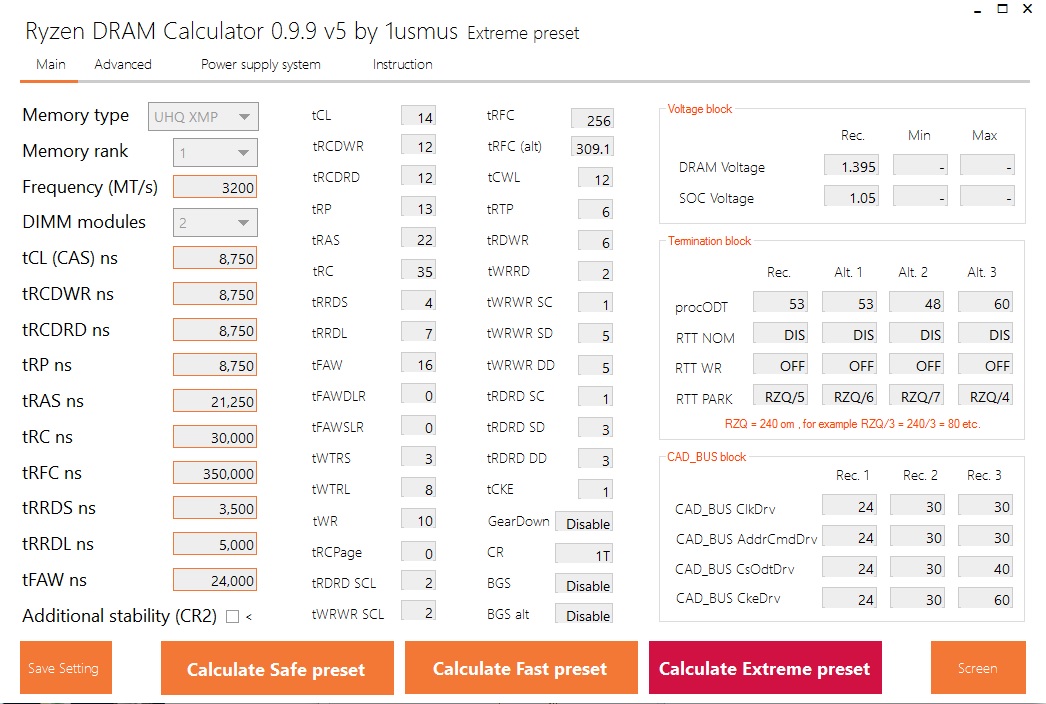Click the tCL (CAS) ns field
1046x704 pixels.
tap(215, 258)
